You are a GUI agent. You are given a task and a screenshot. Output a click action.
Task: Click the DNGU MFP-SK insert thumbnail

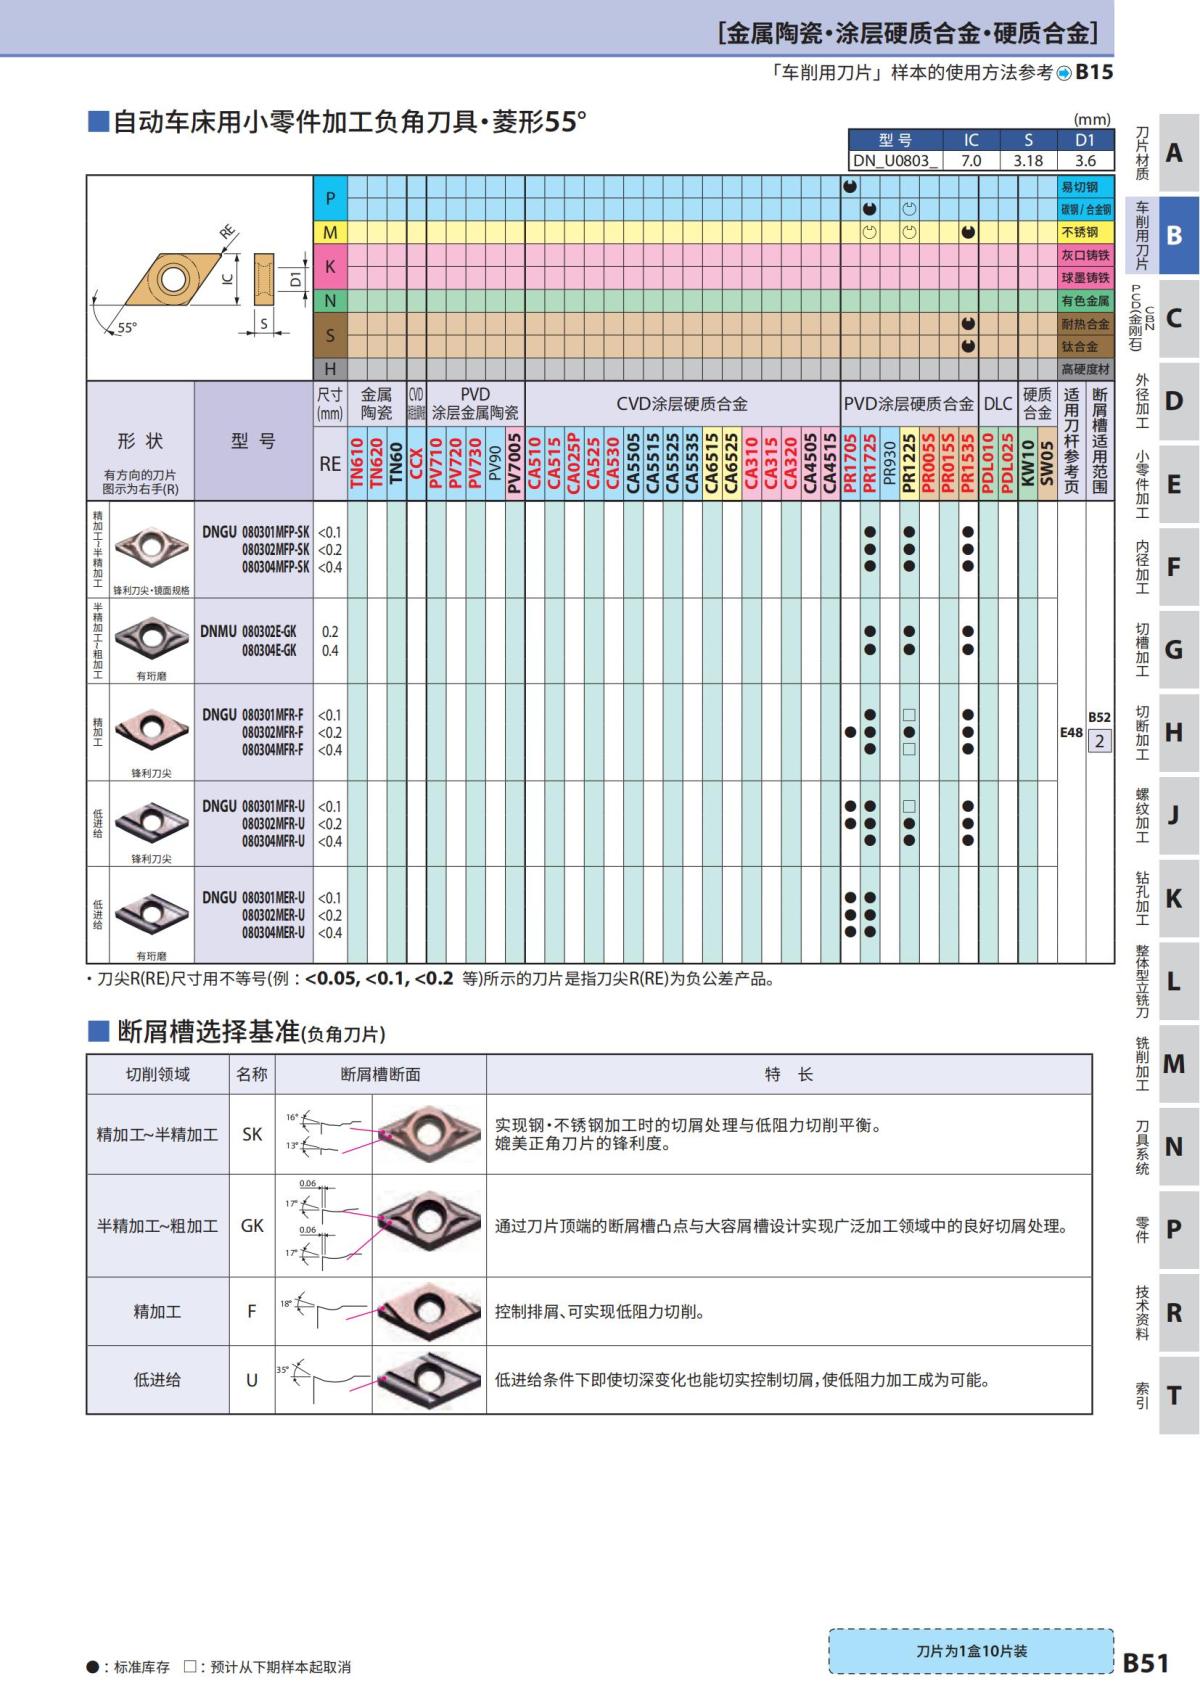(151, 546)
